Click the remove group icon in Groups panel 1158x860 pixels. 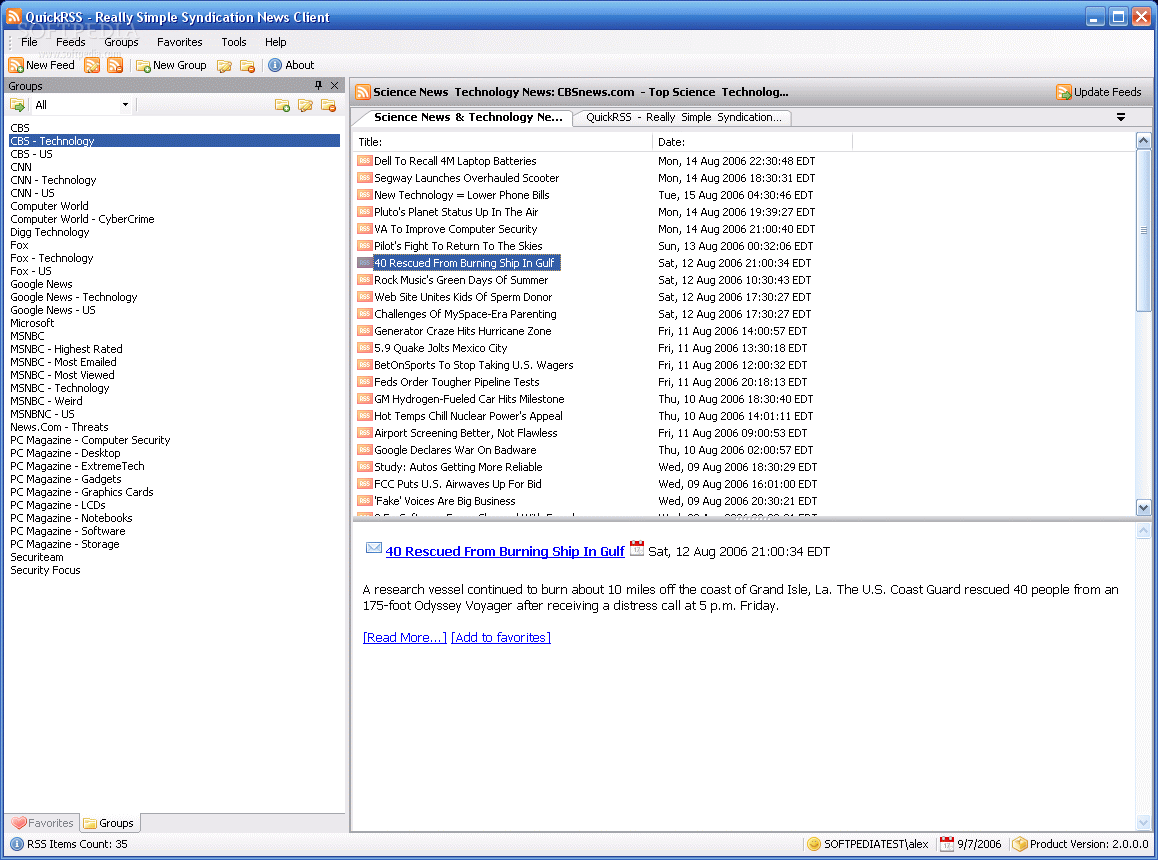(329, 105)
